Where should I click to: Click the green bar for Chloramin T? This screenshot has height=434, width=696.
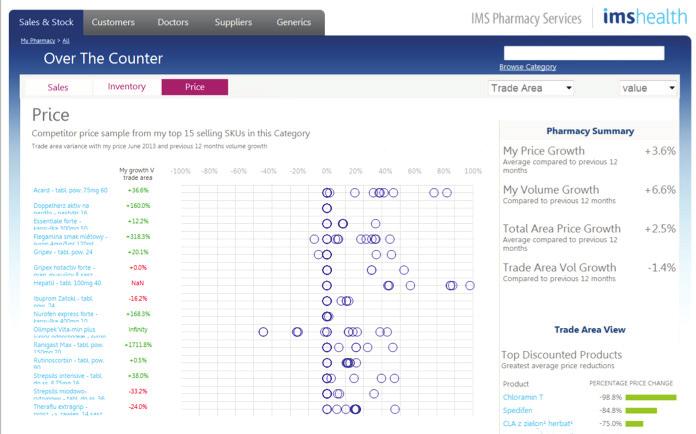click(651, 398)
